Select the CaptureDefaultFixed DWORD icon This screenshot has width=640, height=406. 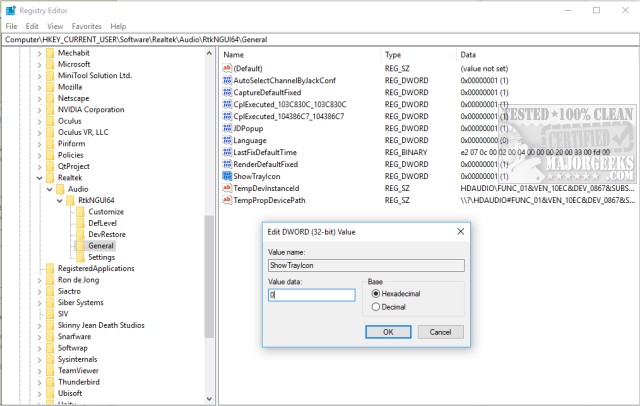pos(227,92)
